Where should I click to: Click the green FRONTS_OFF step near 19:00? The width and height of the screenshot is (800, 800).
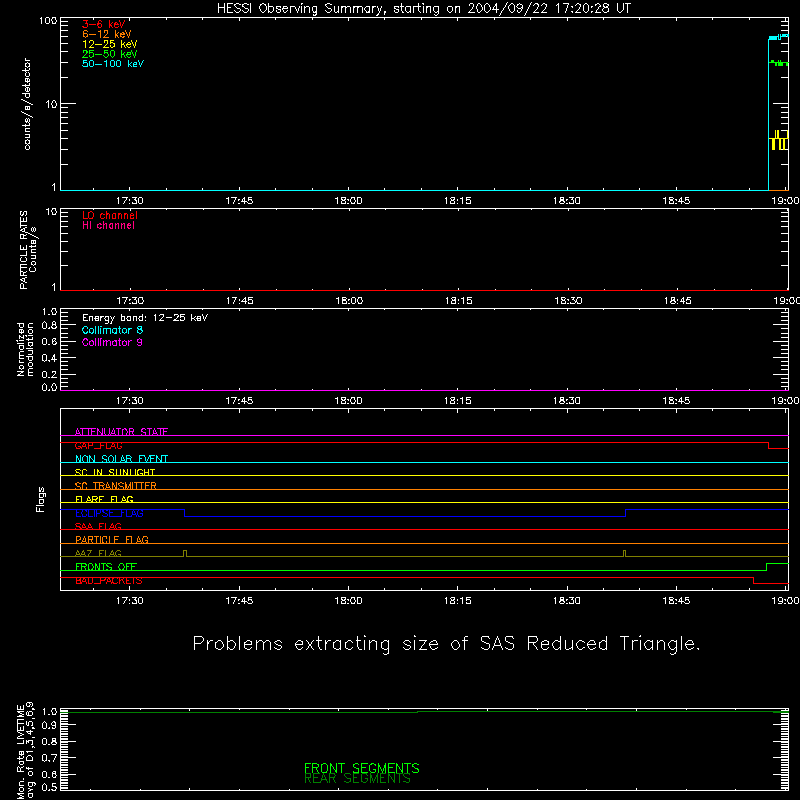767,567
